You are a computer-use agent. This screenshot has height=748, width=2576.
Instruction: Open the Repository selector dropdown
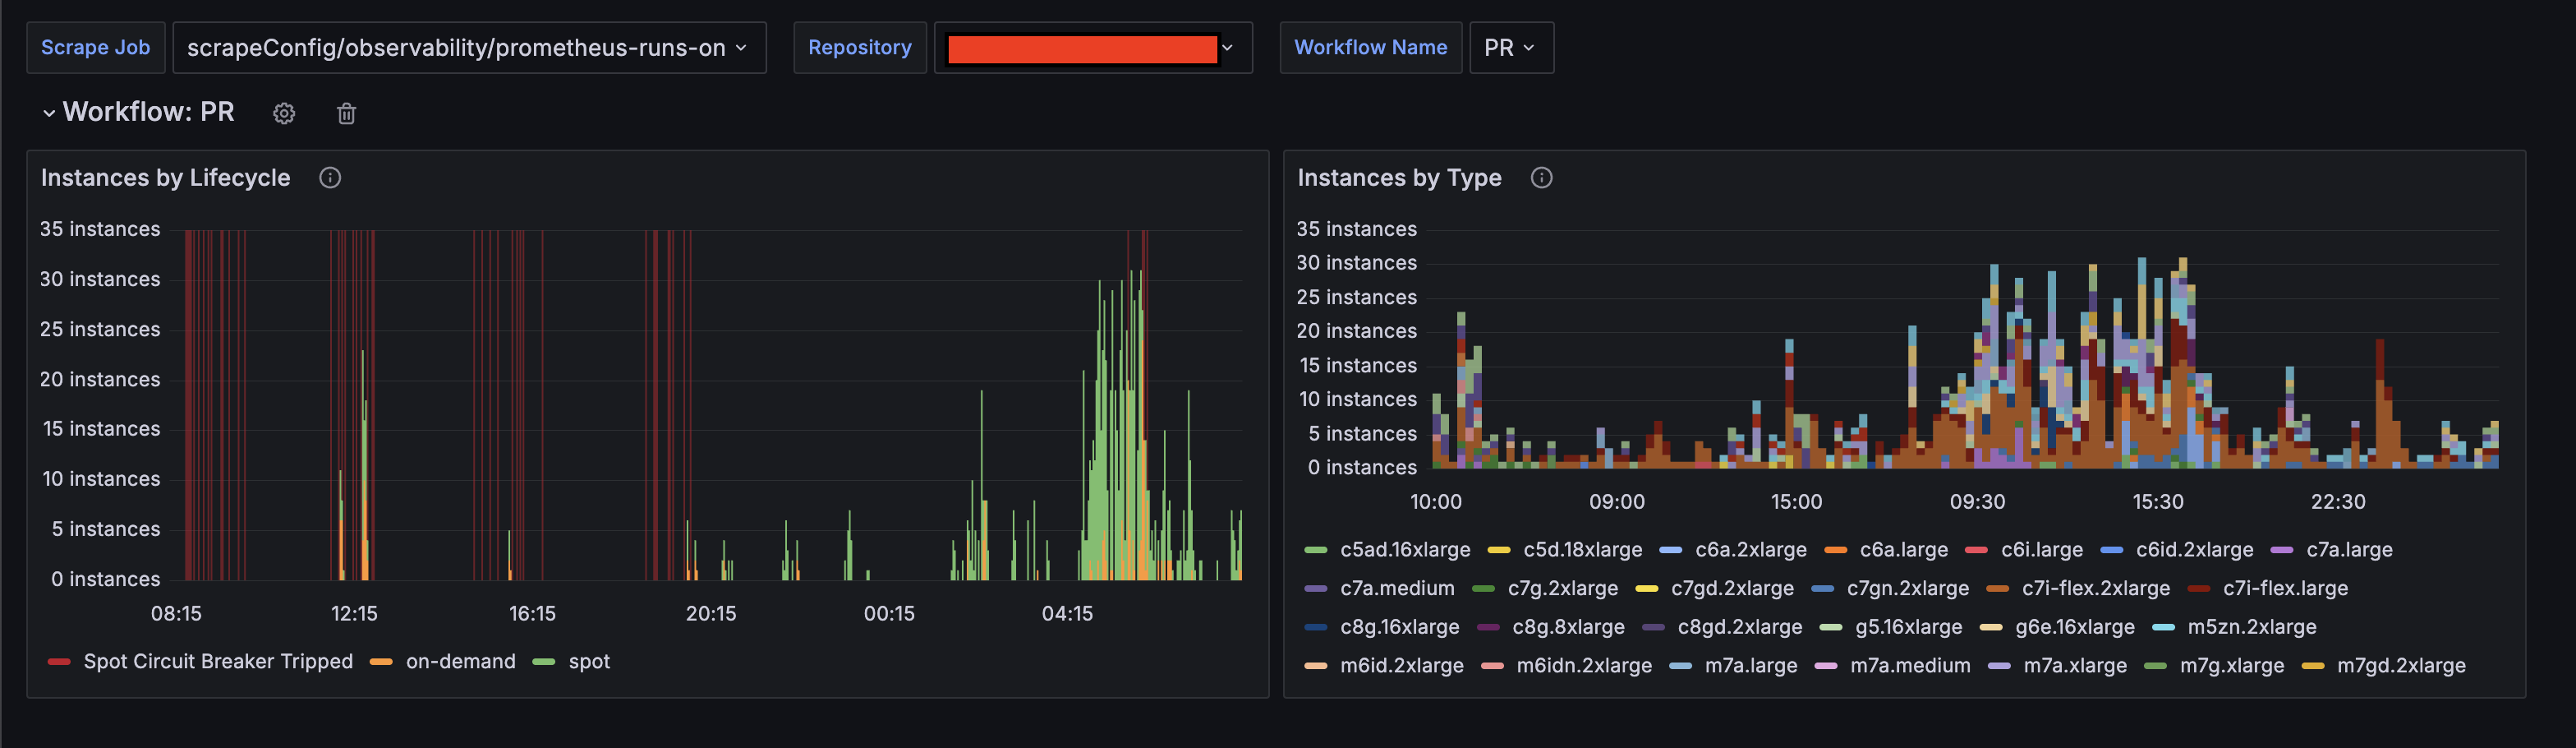click(x=1093, y=48)
